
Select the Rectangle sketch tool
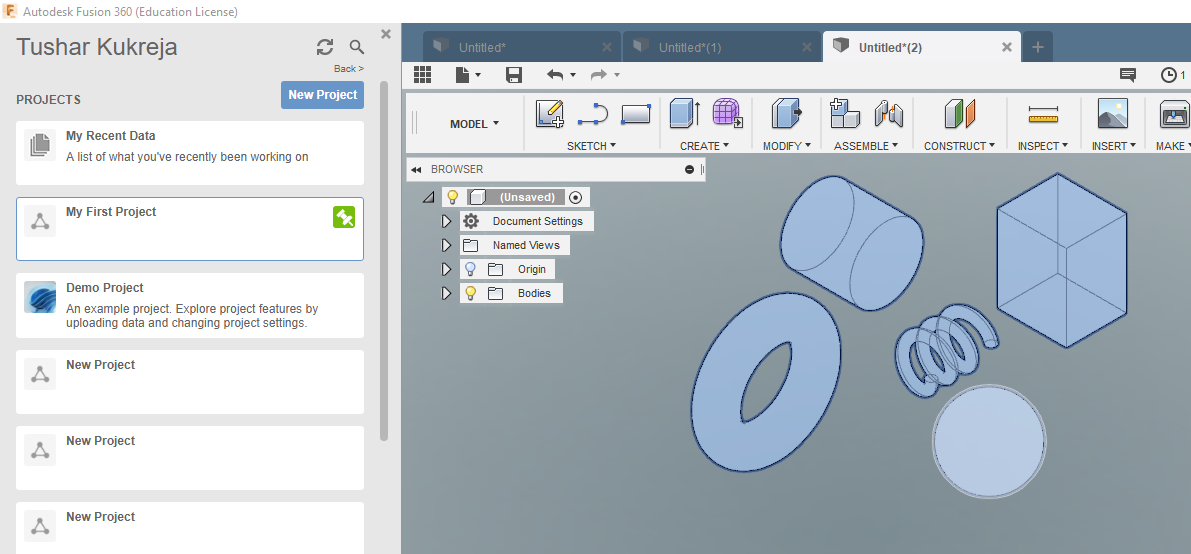(x=636, y=114)
